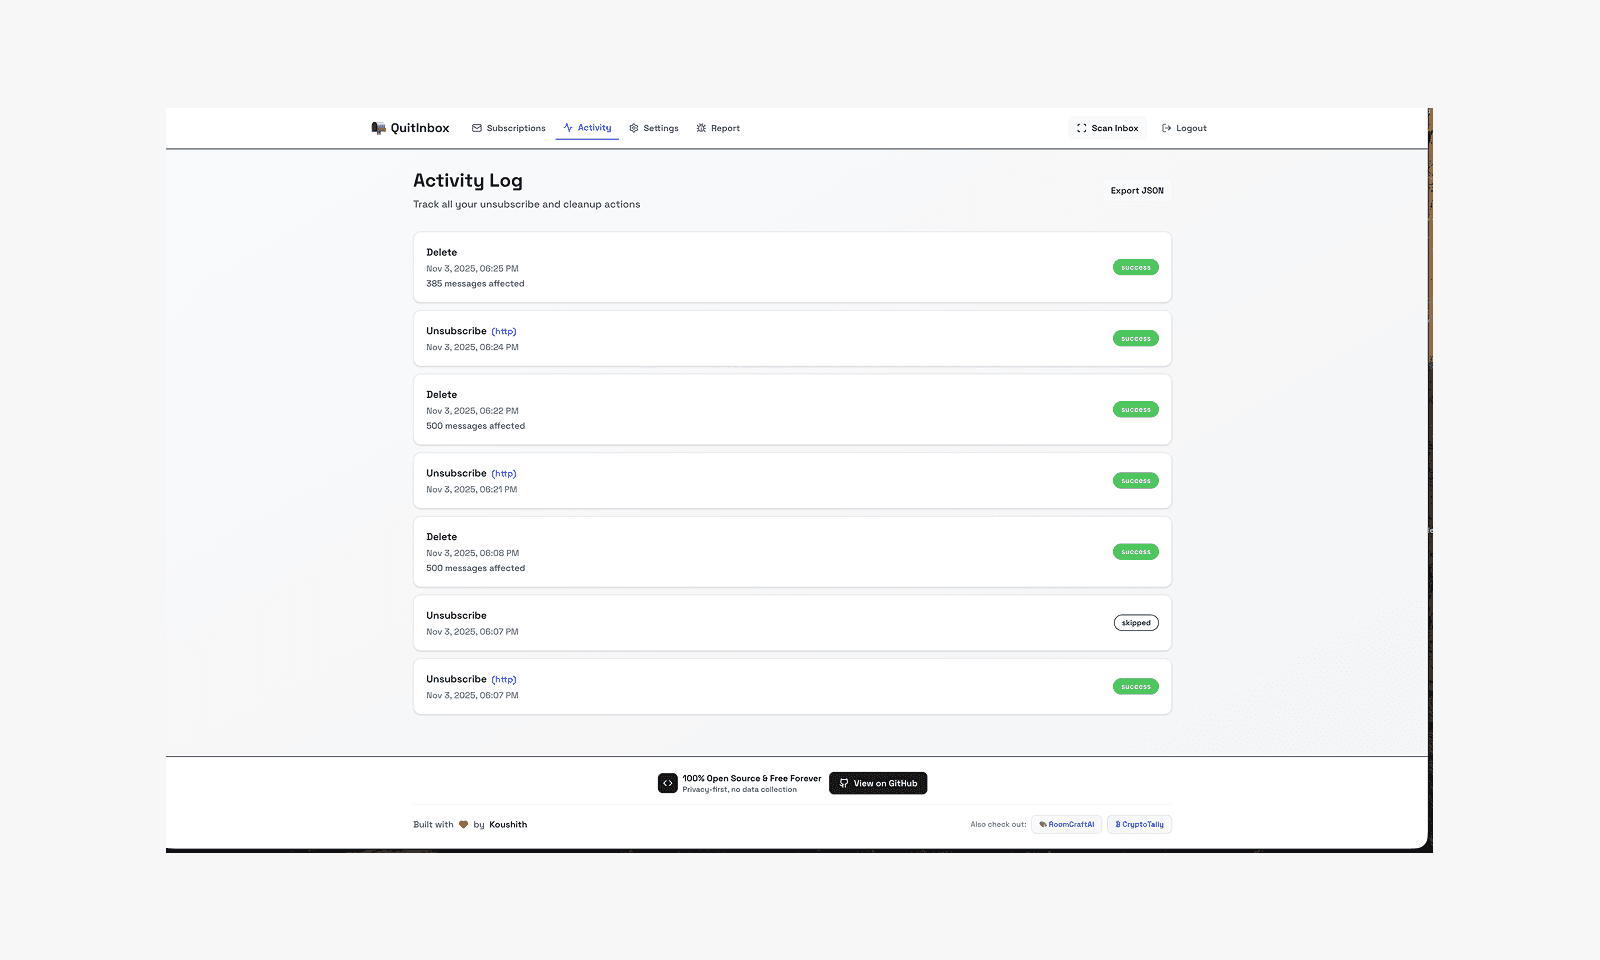Click the GitHub octocat icon in footer button

tap(843, 783)
